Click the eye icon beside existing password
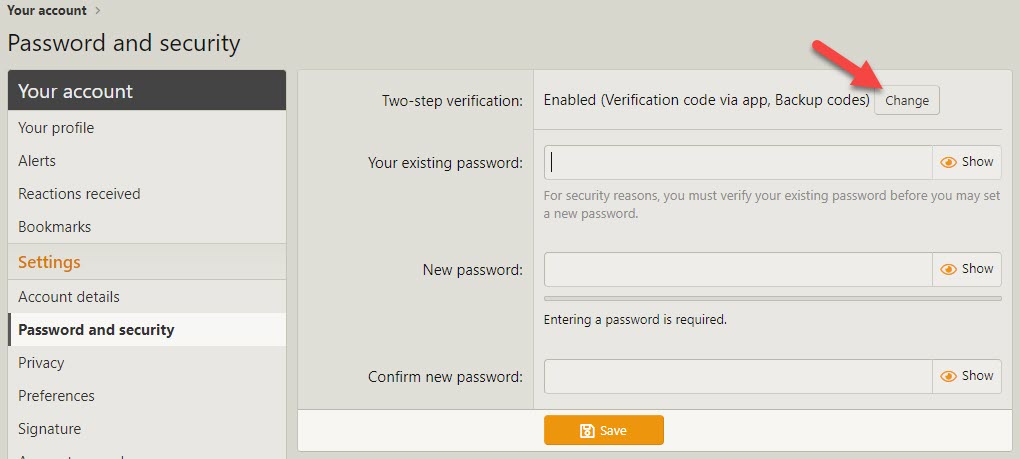The width and height of the screenshot is (1020, 459). coord(949,162)
